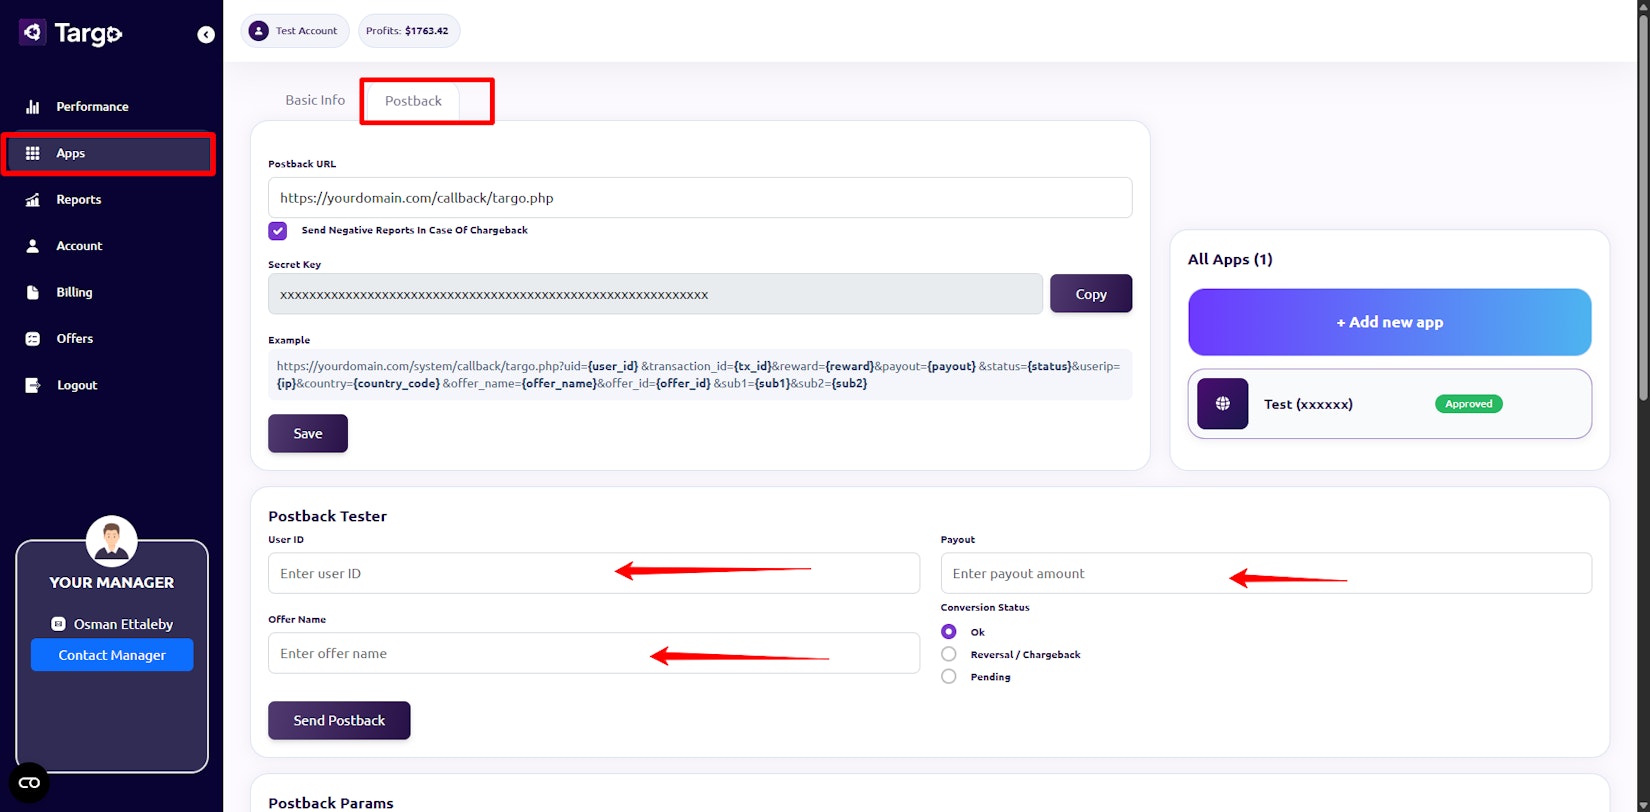Click the Postback URL input field
The image size is (1650, 812).
coord(699,198)
